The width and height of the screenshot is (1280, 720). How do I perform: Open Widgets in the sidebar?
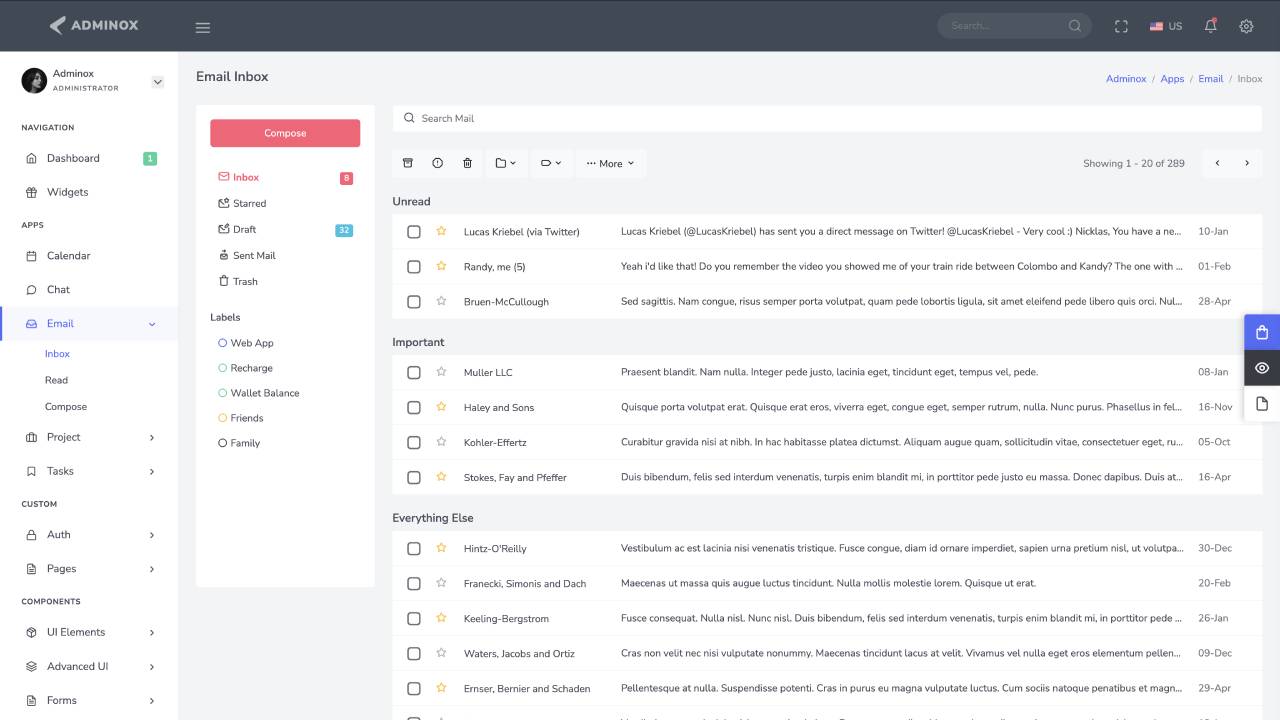(89, 192)
